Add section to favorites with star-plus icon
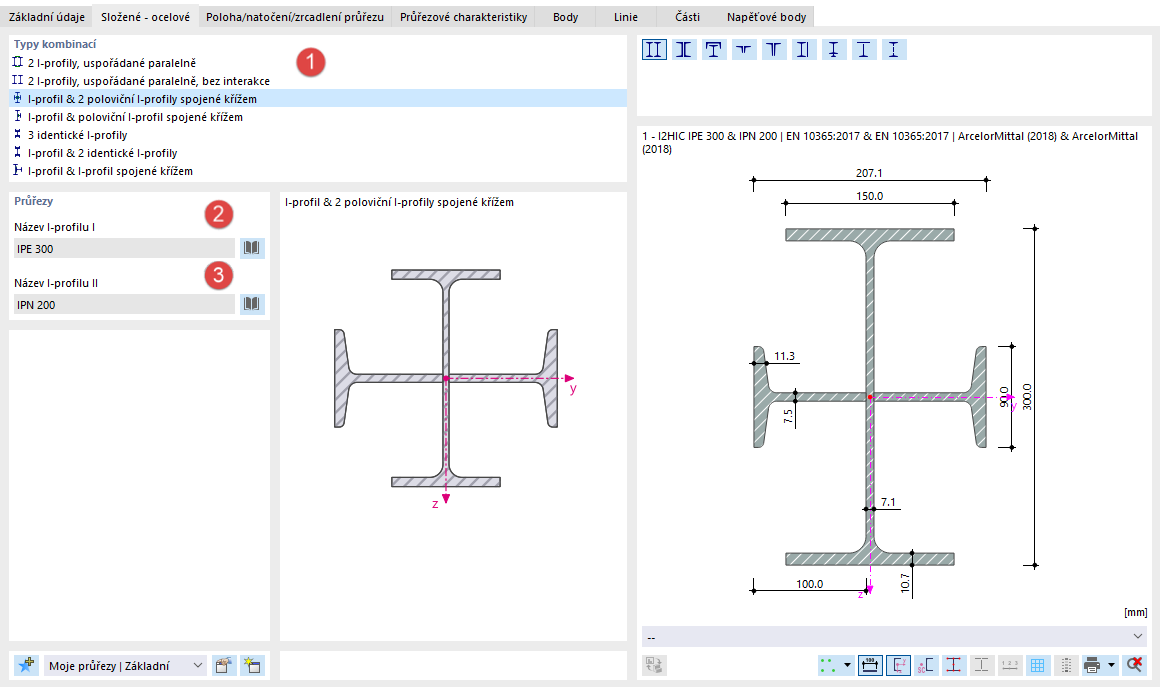1160x687 pixels. tap(27, 665)
